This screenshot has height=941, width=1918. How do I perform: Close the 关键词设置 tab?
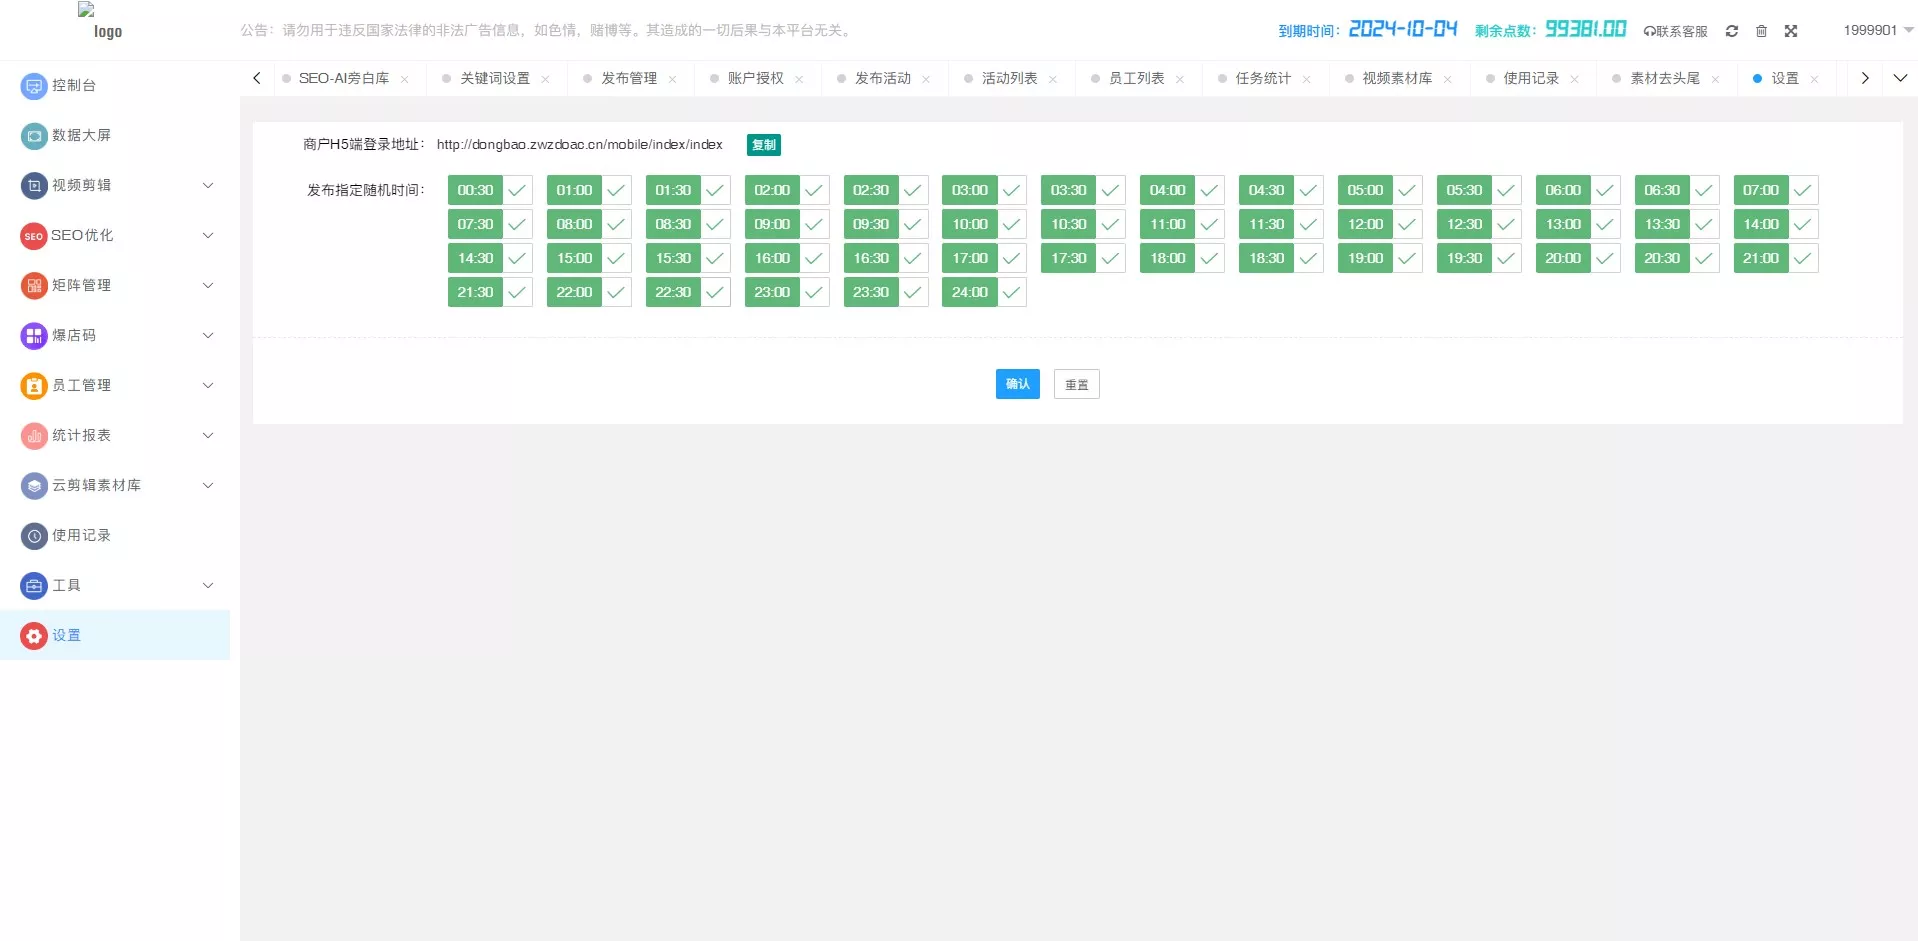pyautogui.click(x=545, y=79)
